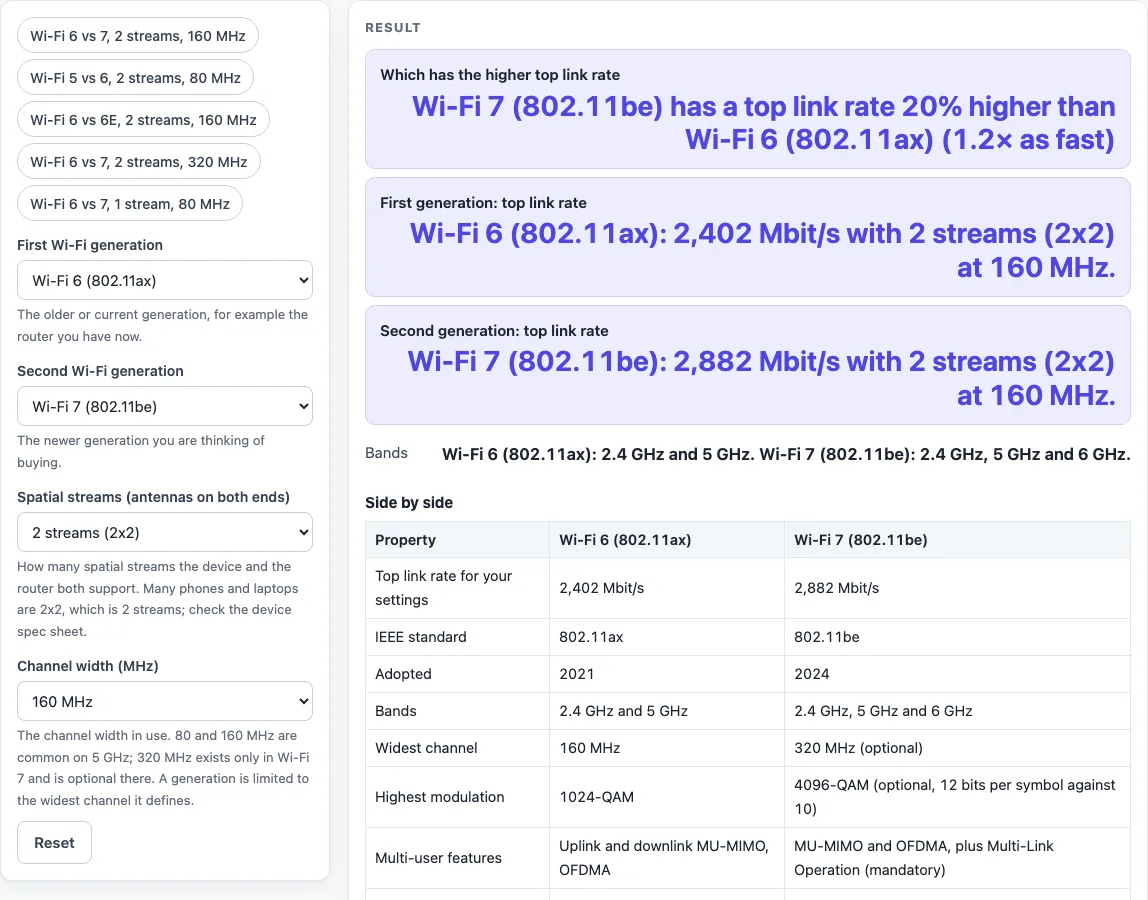The width and height of the screenshot is (1148, 900).
Task: Click the Property column header
Action: click(458, 540)
